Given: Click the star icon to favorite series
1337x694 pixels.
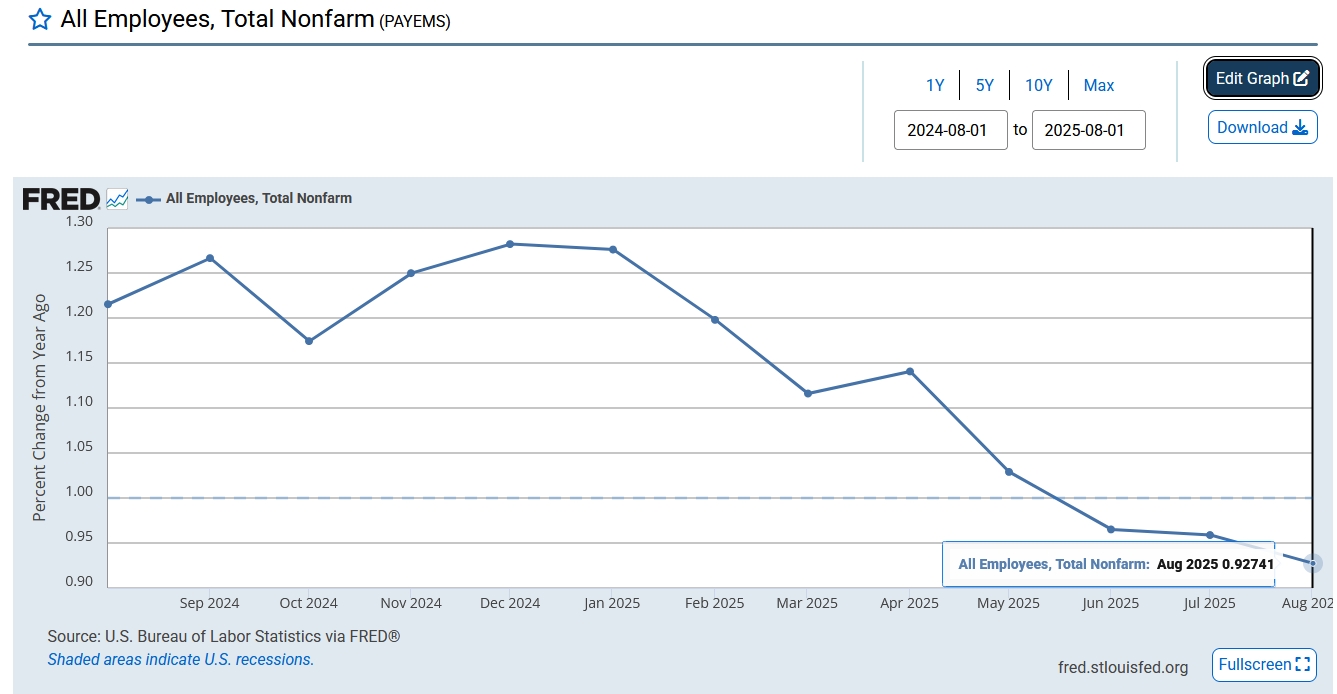Looking at the screenshot, I should pyautogui.click(x=39, y=19).
